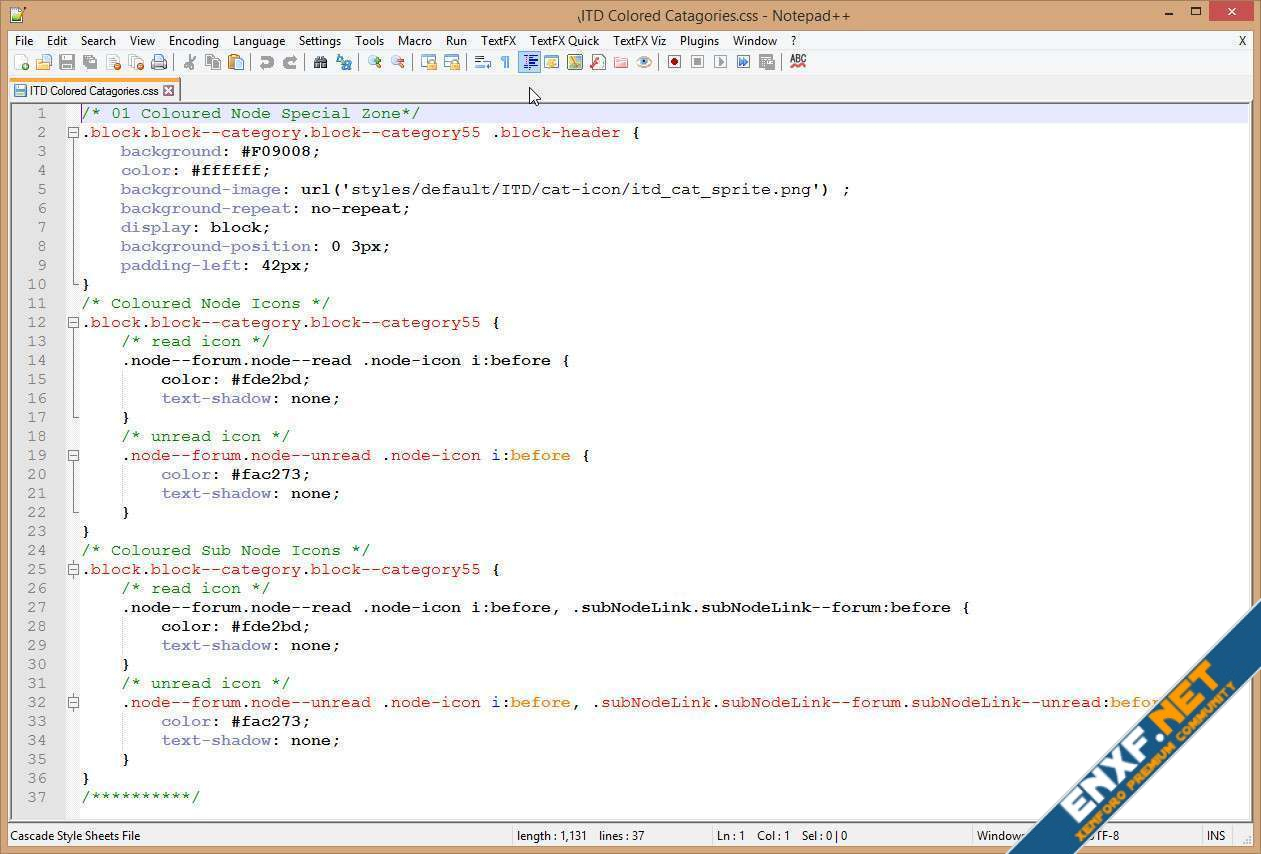
Task: Open the Plugins menu
Action: [x=699, y=41]
